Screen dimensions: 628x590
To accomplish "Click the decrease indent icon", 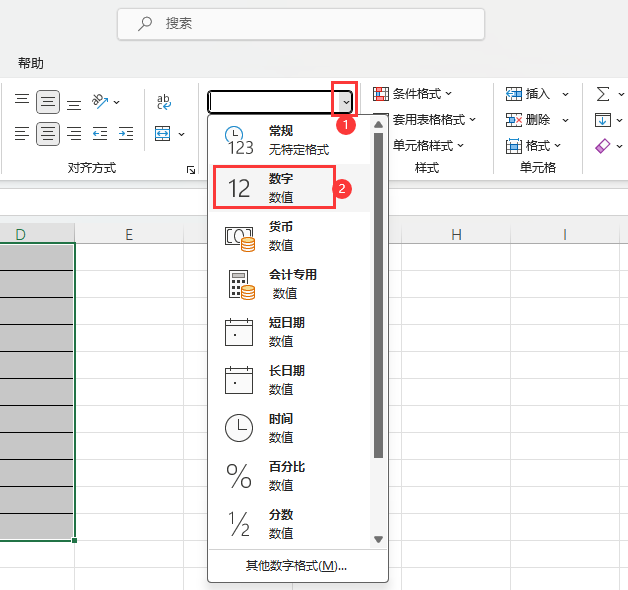I will (100, 133).
